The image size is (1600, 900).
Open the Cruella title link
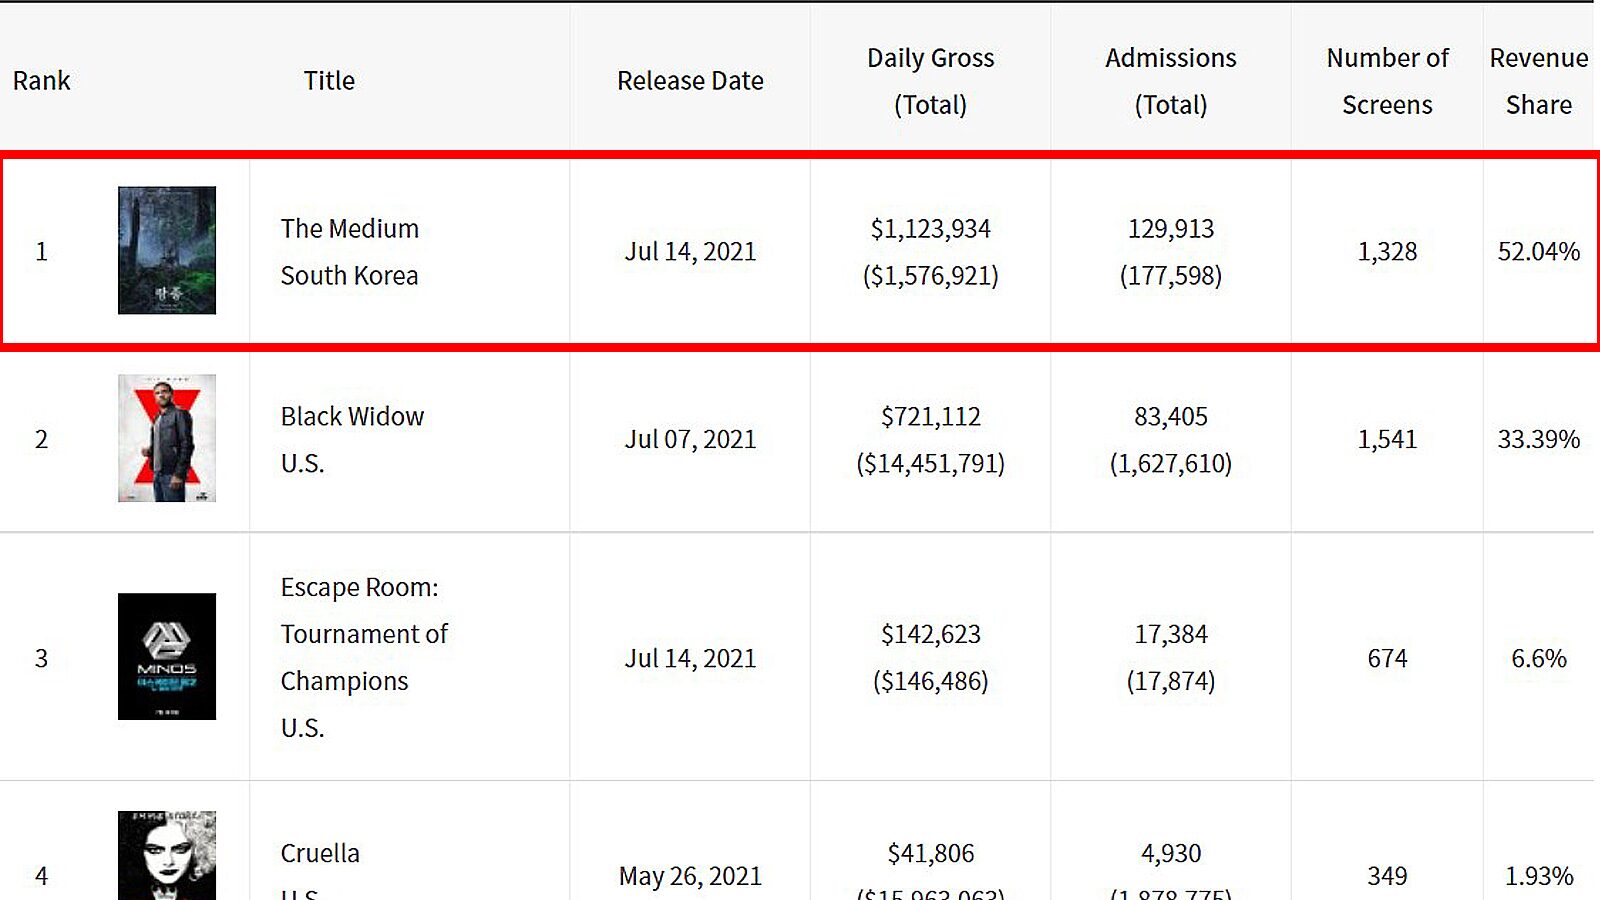pyautogui.click(x=320, y=854)
